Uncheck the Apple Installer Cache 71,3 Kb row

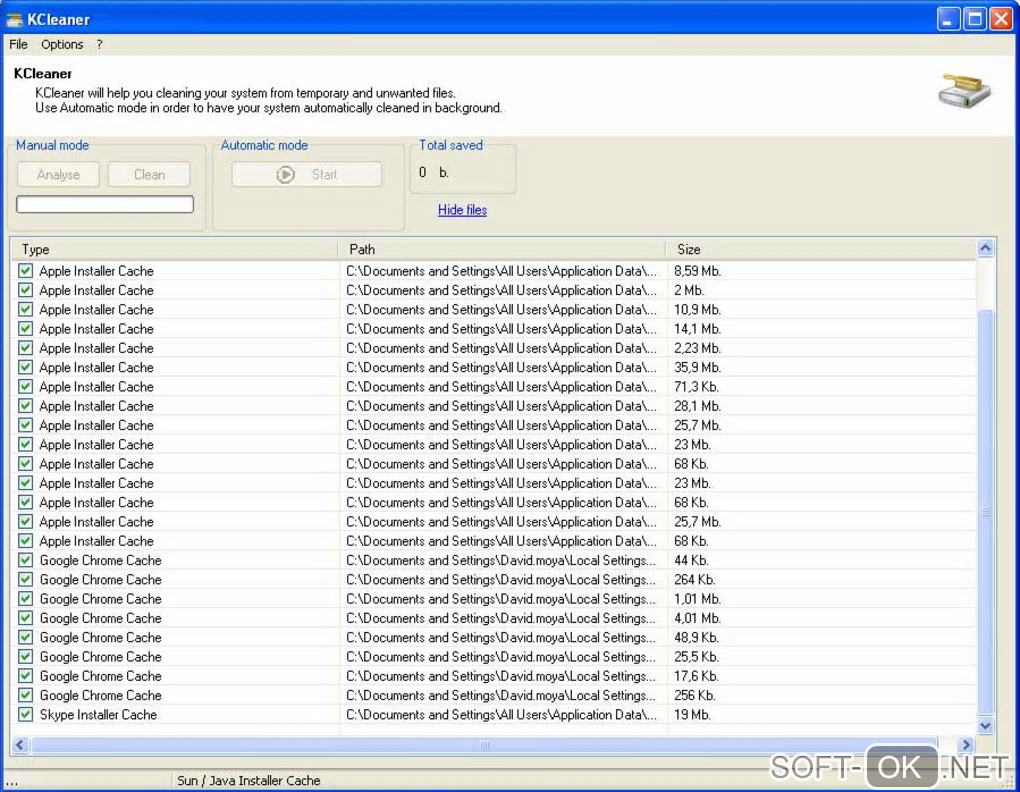(25, 386)
